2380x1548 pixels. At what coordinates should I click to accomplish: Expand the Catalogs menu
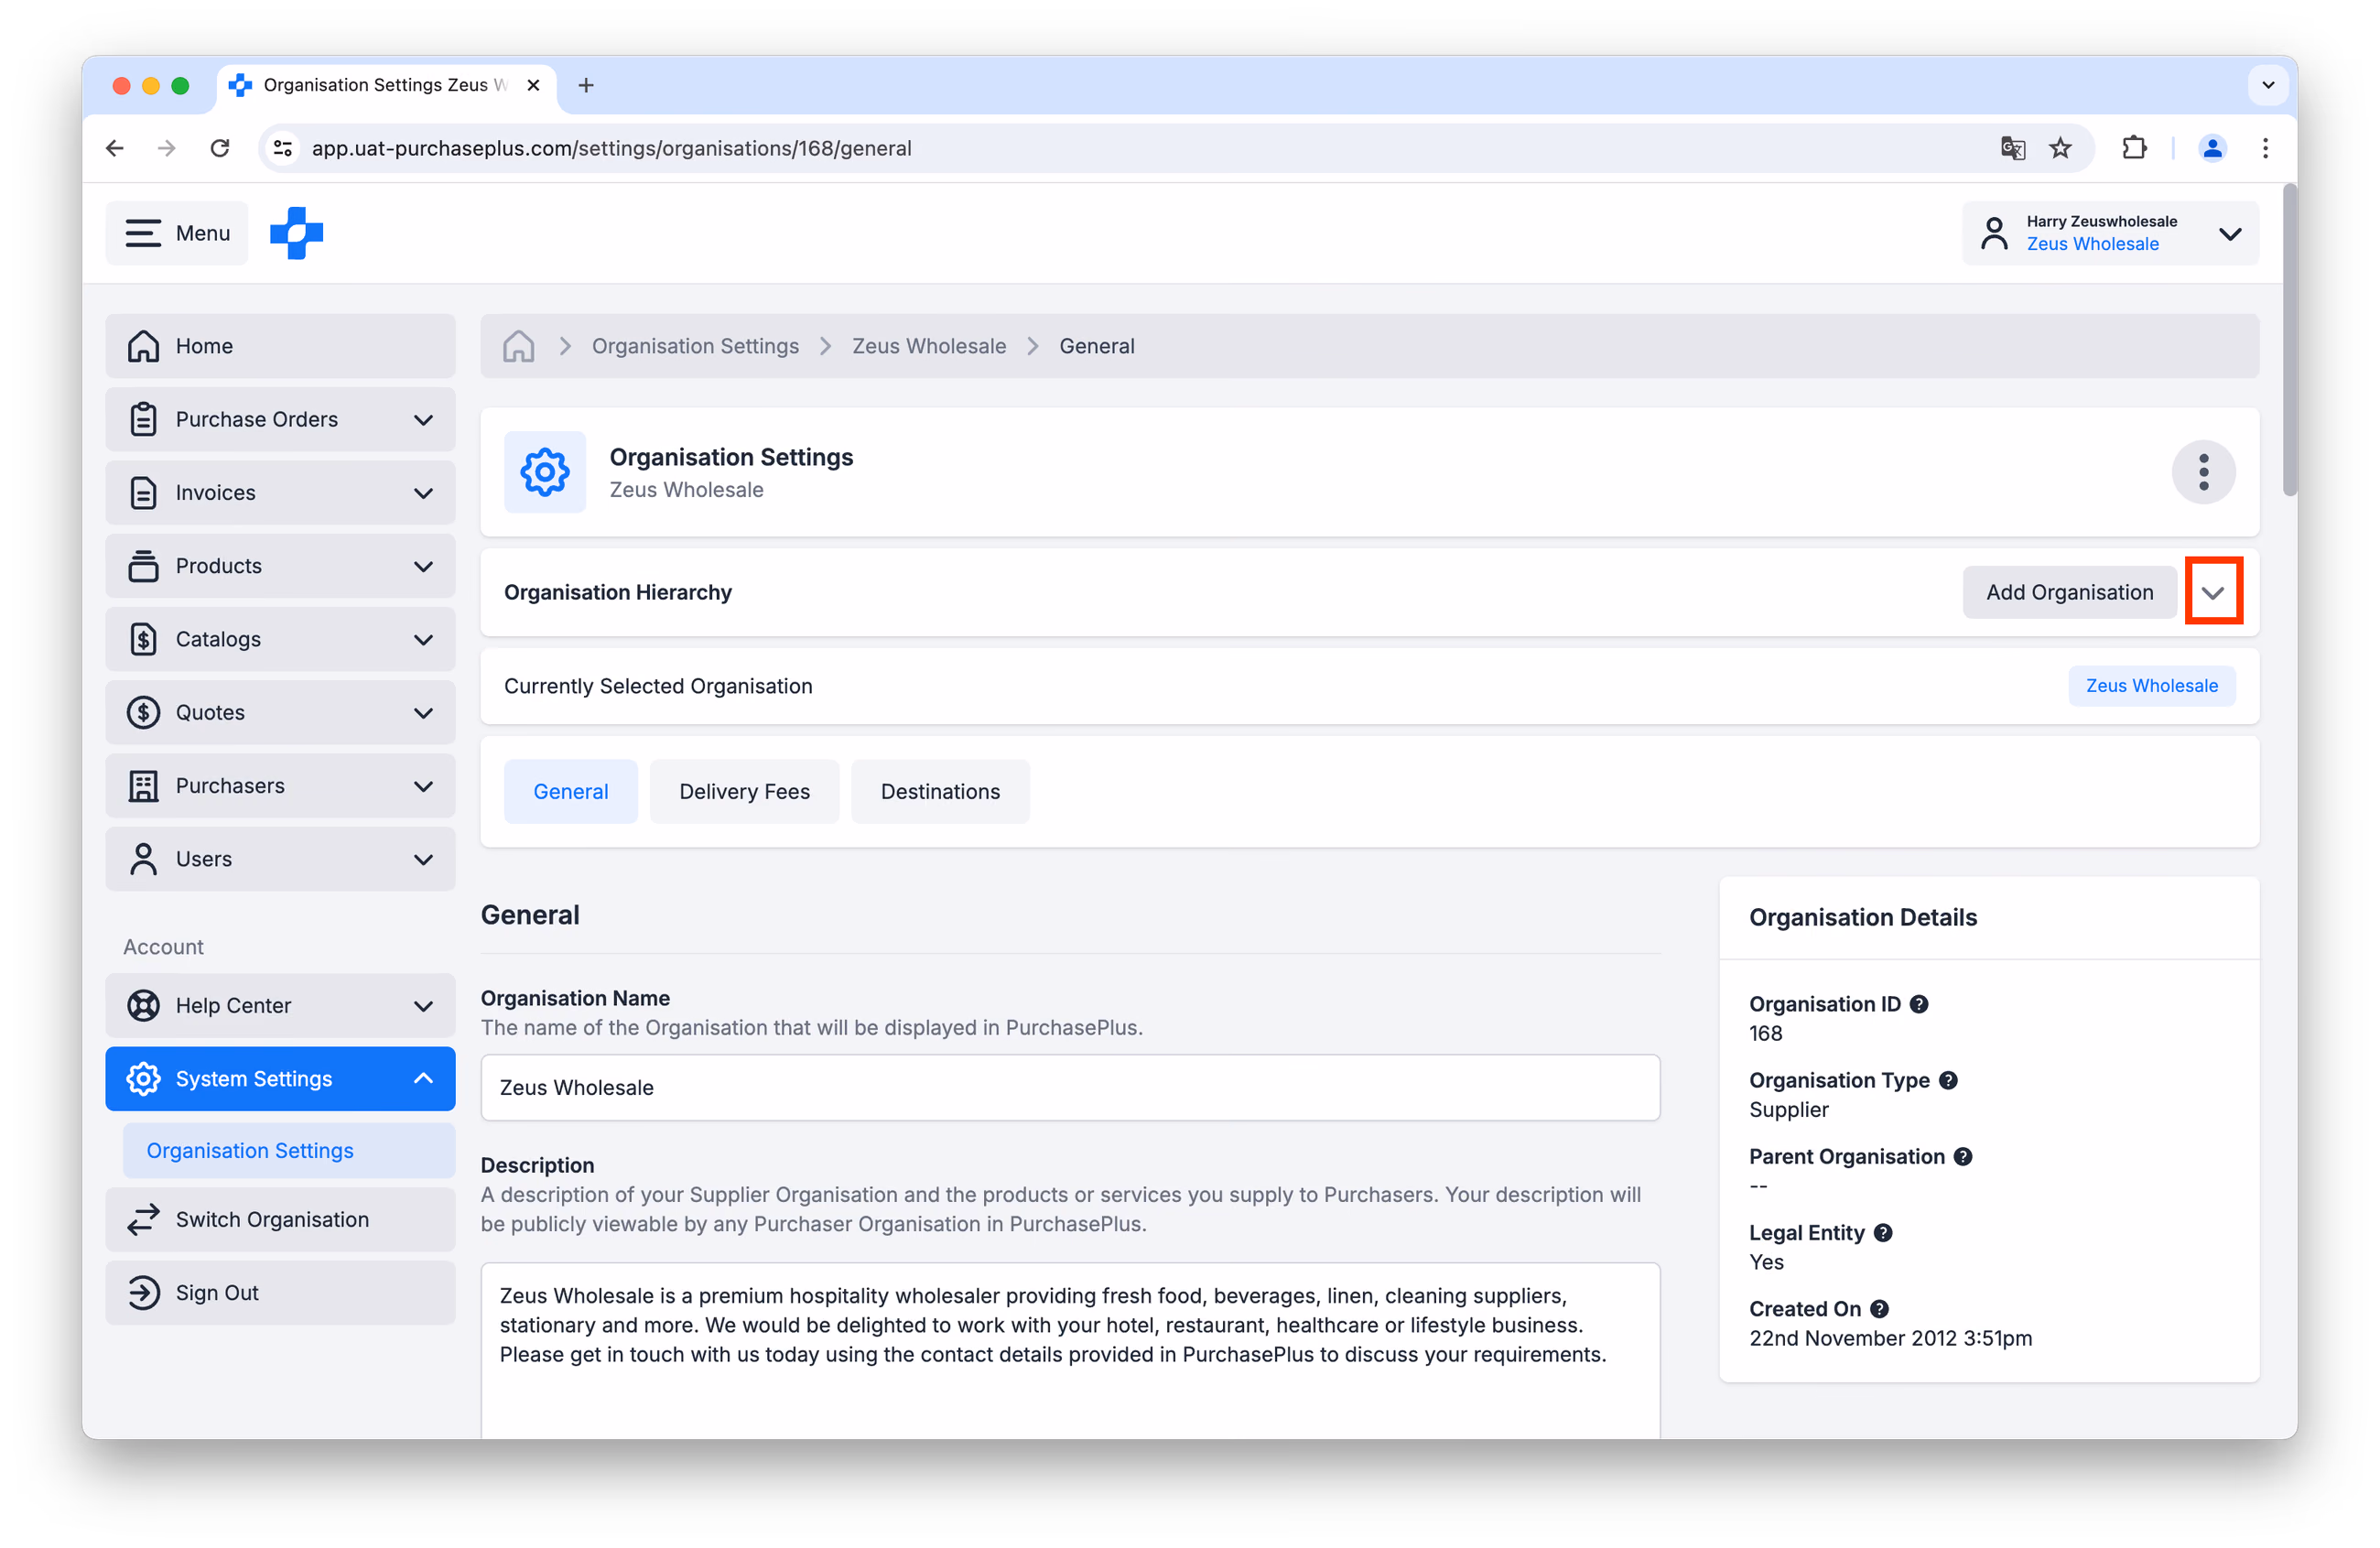click(x=280, y=639)
